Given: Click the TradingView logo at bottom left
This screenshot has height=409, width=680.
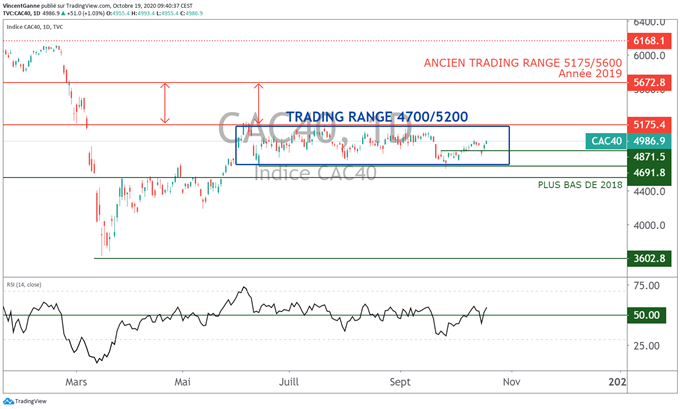Looking at the screenshot, I should [25, 401].
